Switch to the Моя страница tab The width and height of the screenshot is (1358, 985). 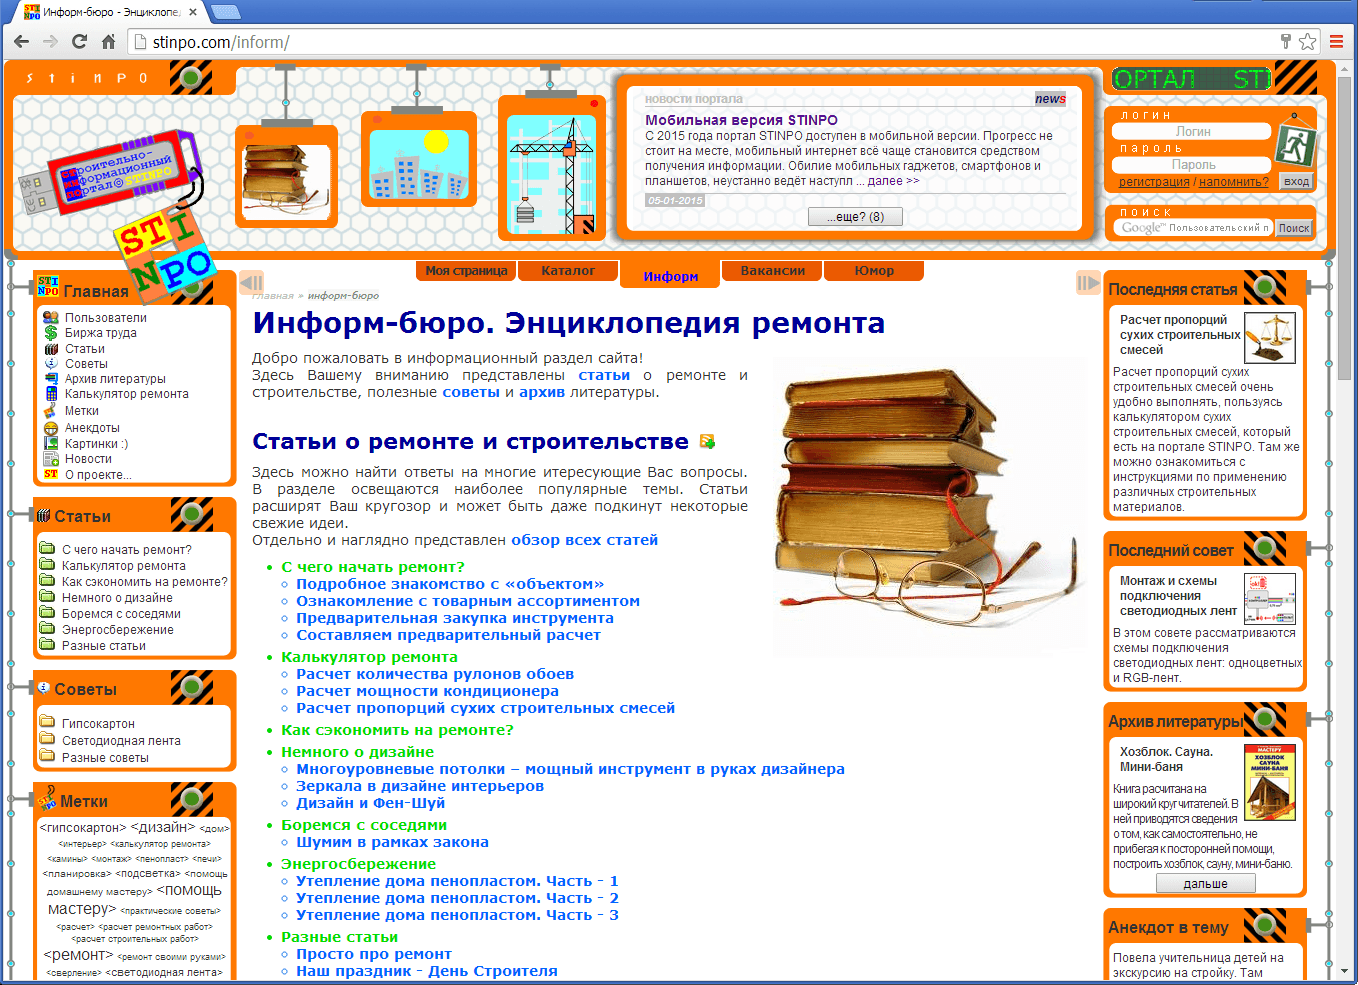[466, 271]
